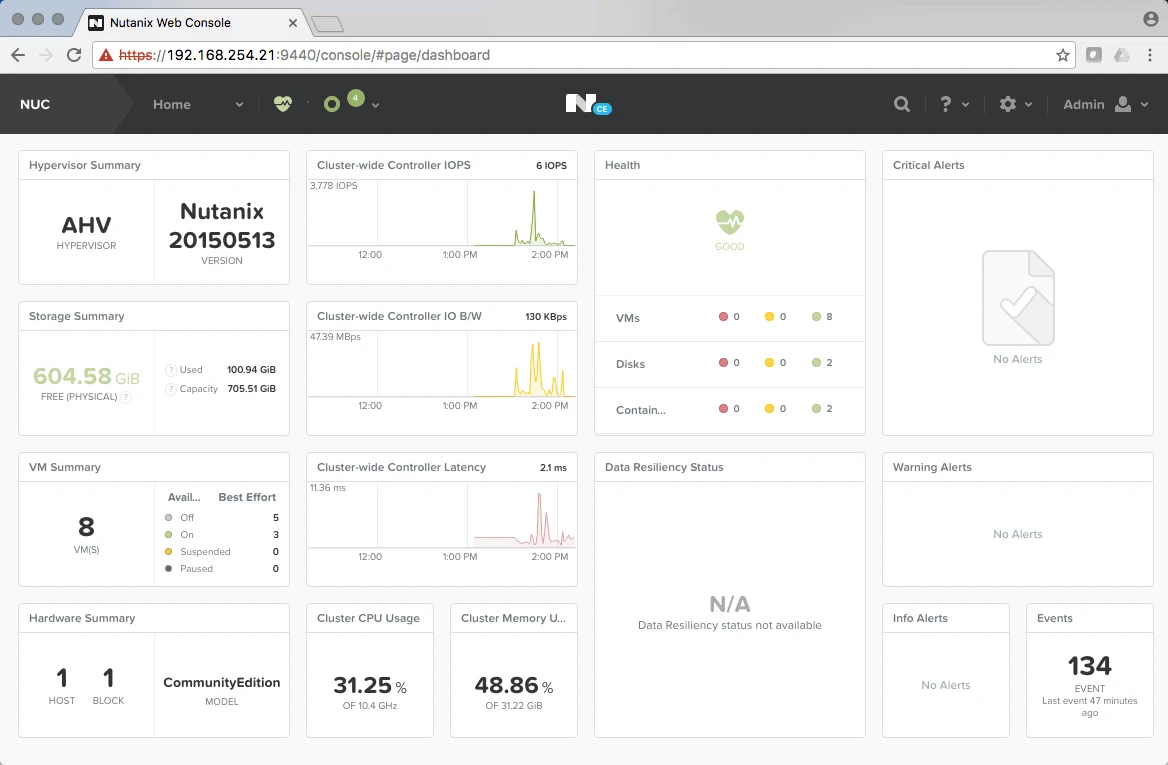
Task: Open search with the magnifier icon
Action: pyautogui.click(x=902, y=104)
